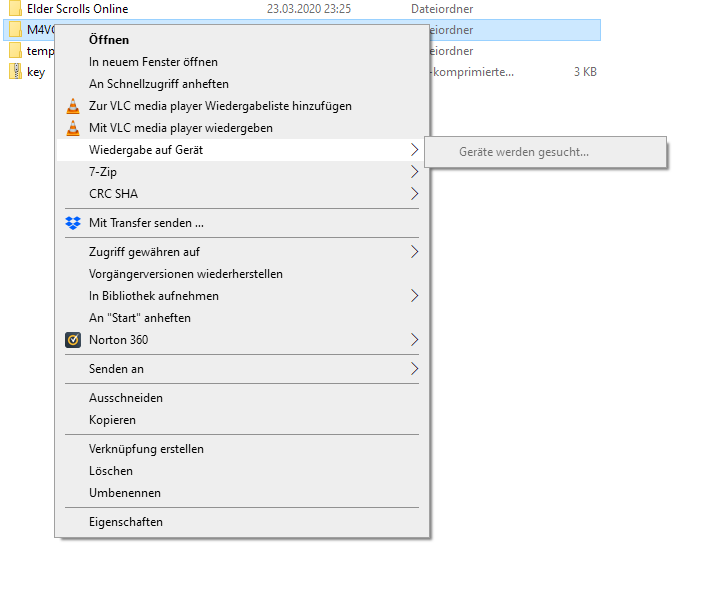
Task: Click the Dropbox icon beside Transfer entry
Action: 73,223
